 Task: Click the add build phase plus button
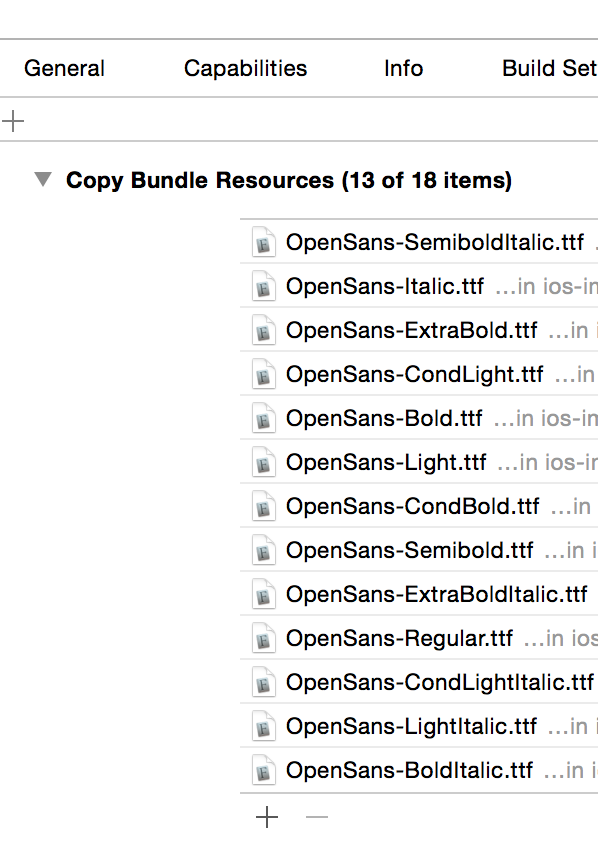tap(14, 120)
